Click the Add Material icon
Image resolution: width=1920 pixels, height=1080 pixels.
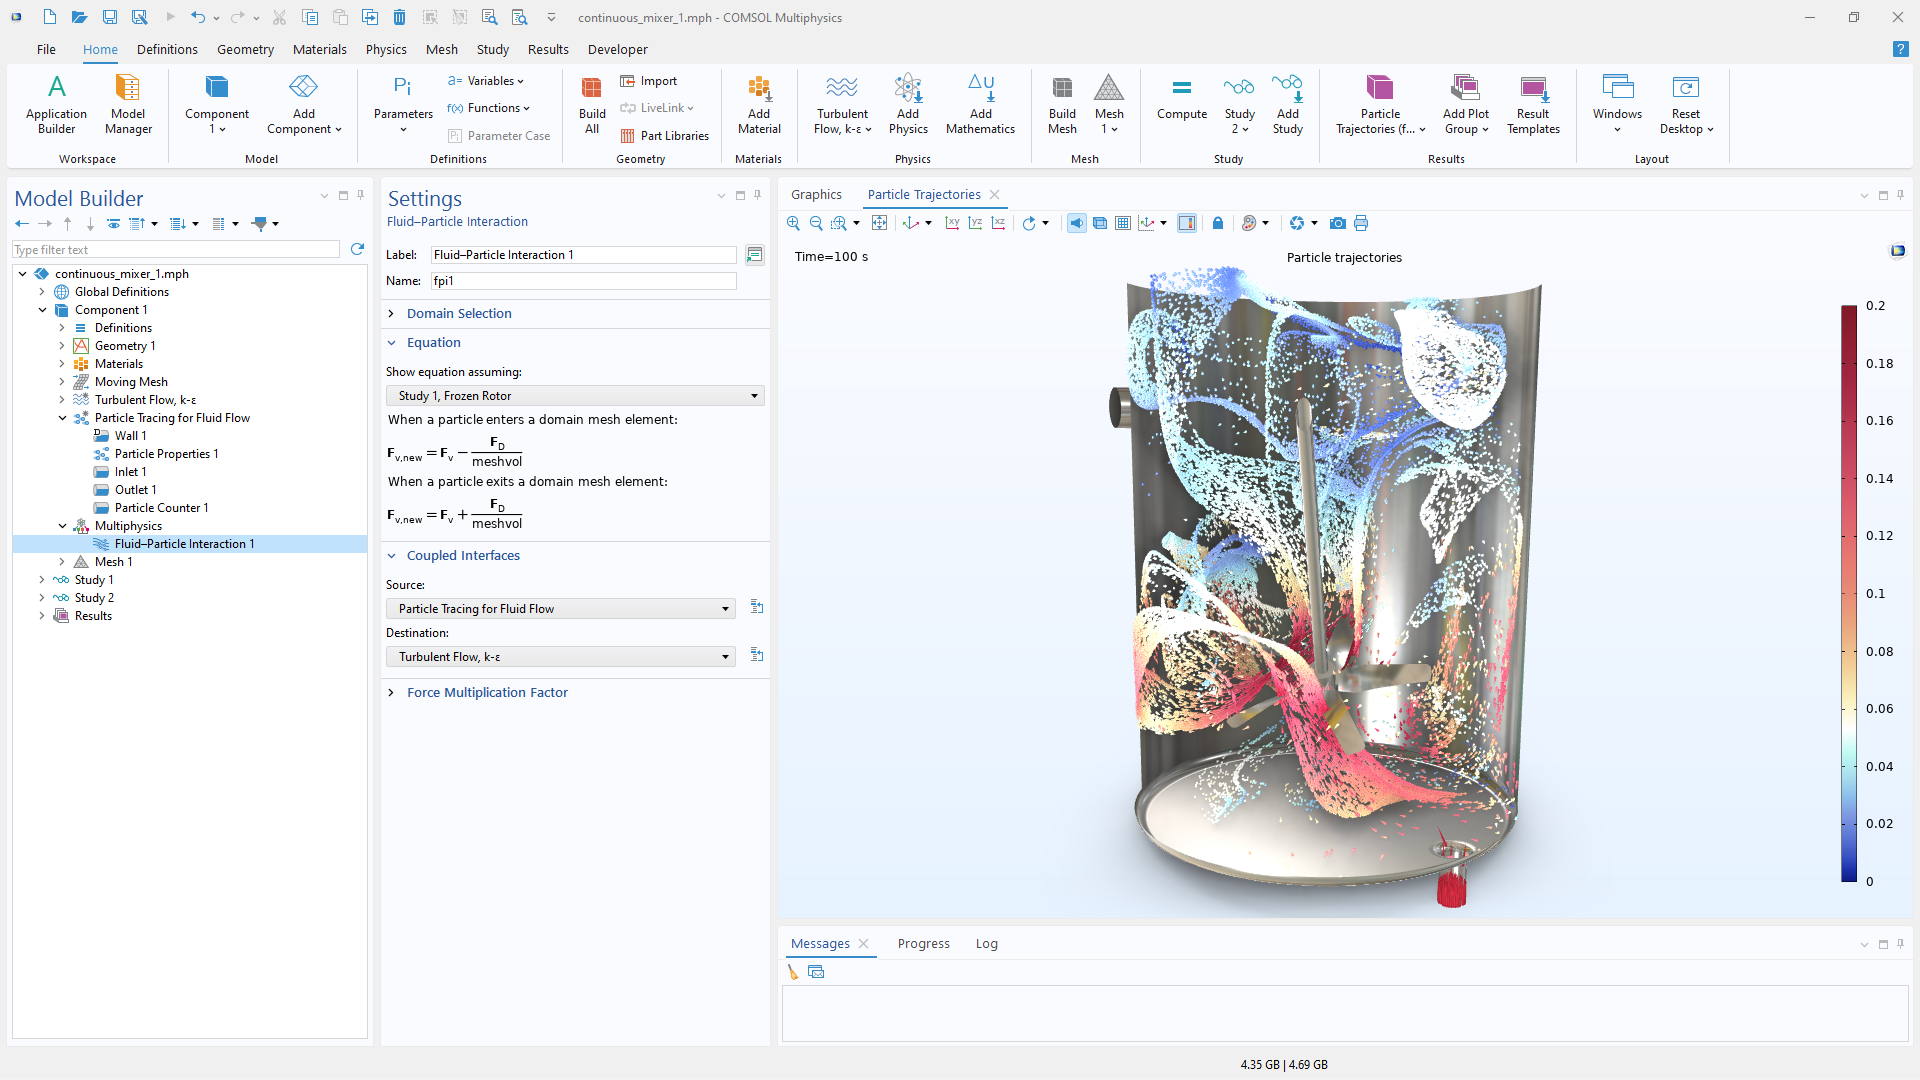pos(759,104)
